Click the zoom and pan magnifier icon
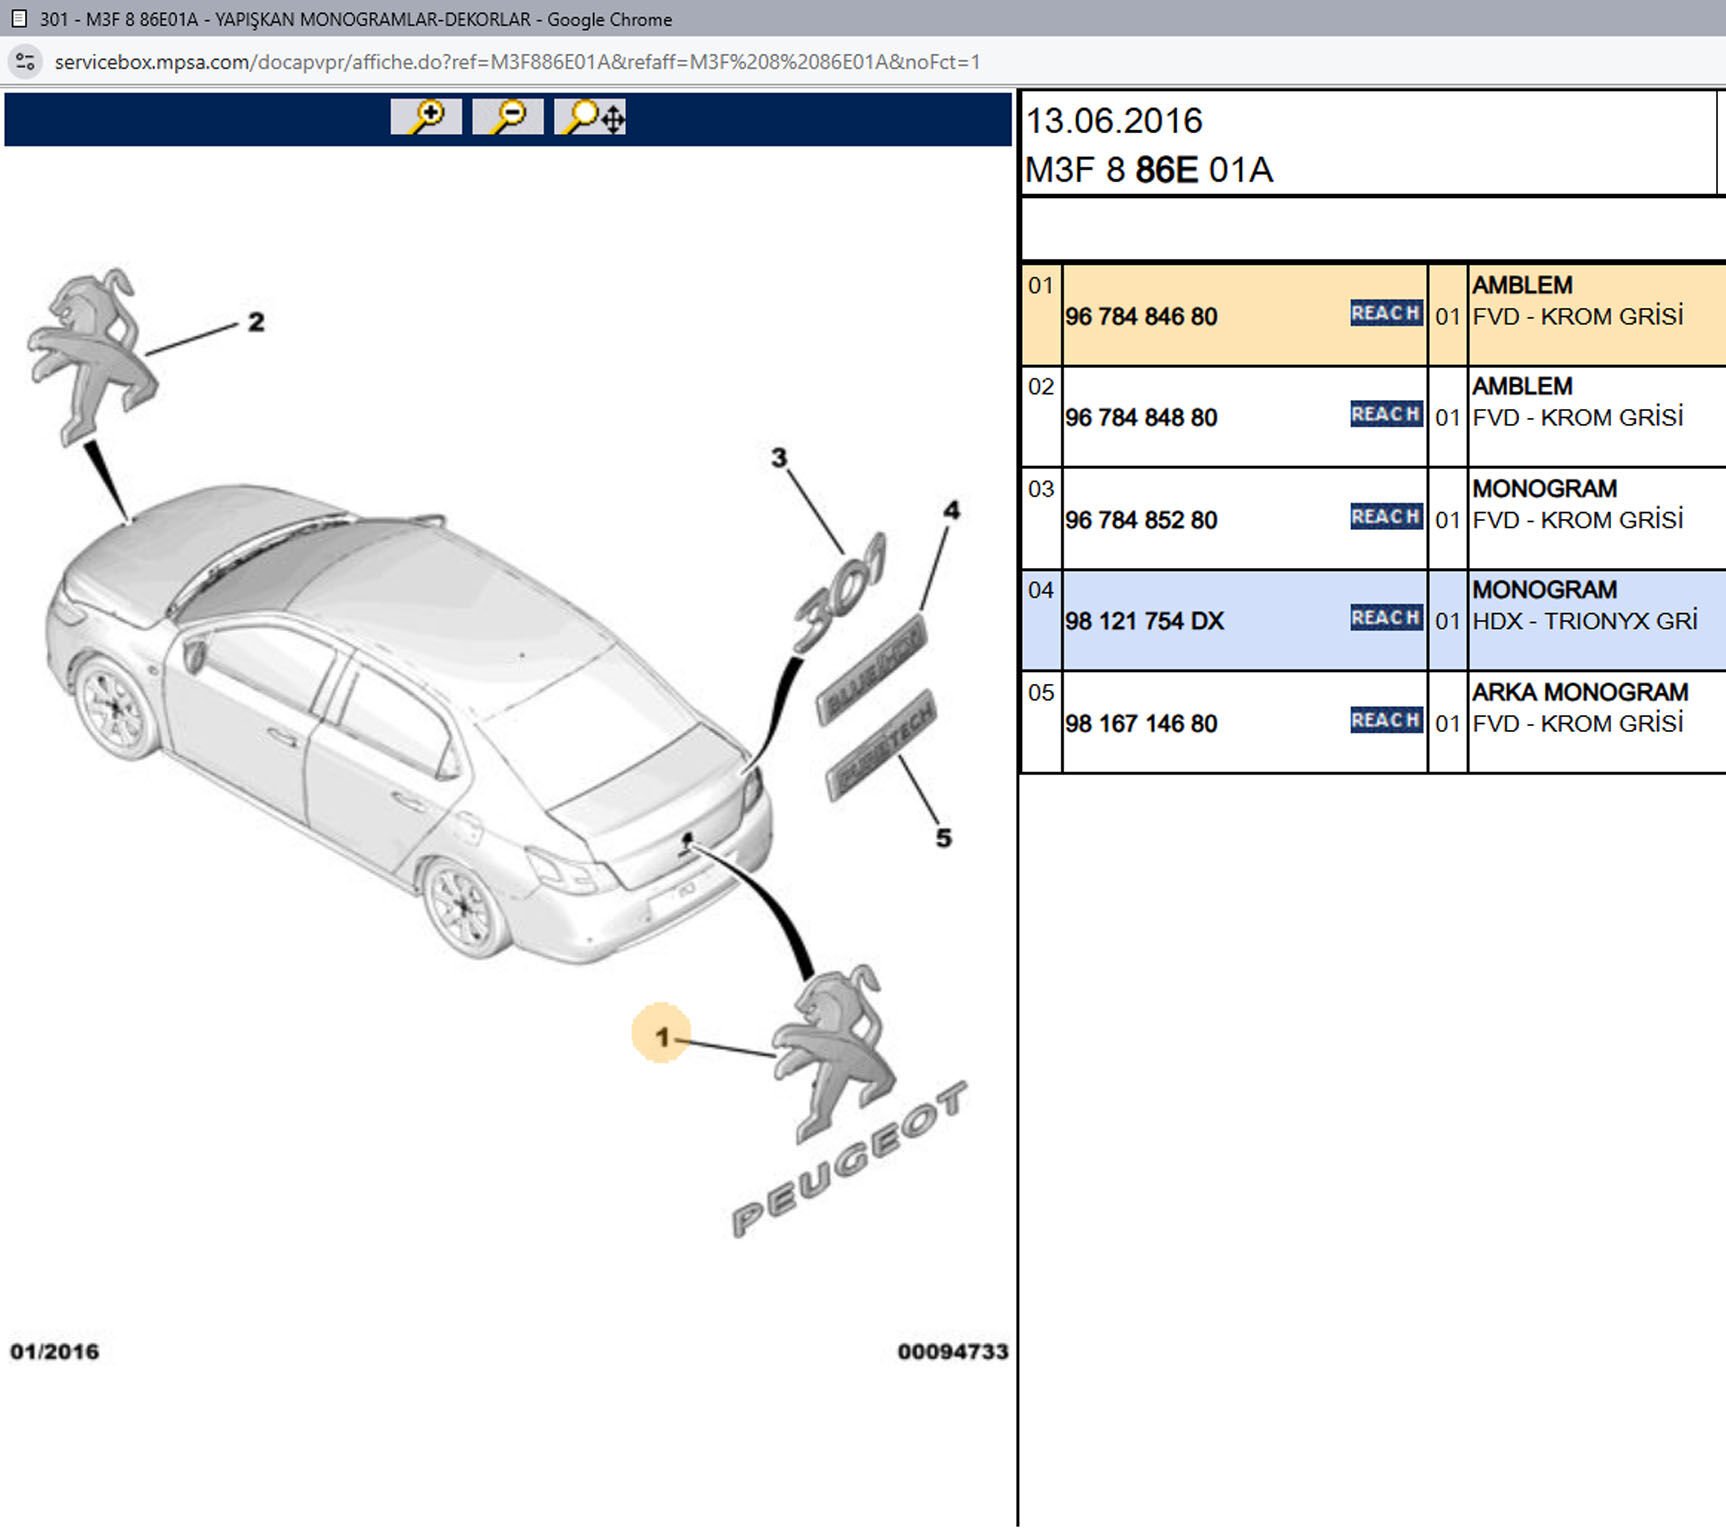Screen dimensions: 1726x1536 pyautogui.click(x=591, y=117)
